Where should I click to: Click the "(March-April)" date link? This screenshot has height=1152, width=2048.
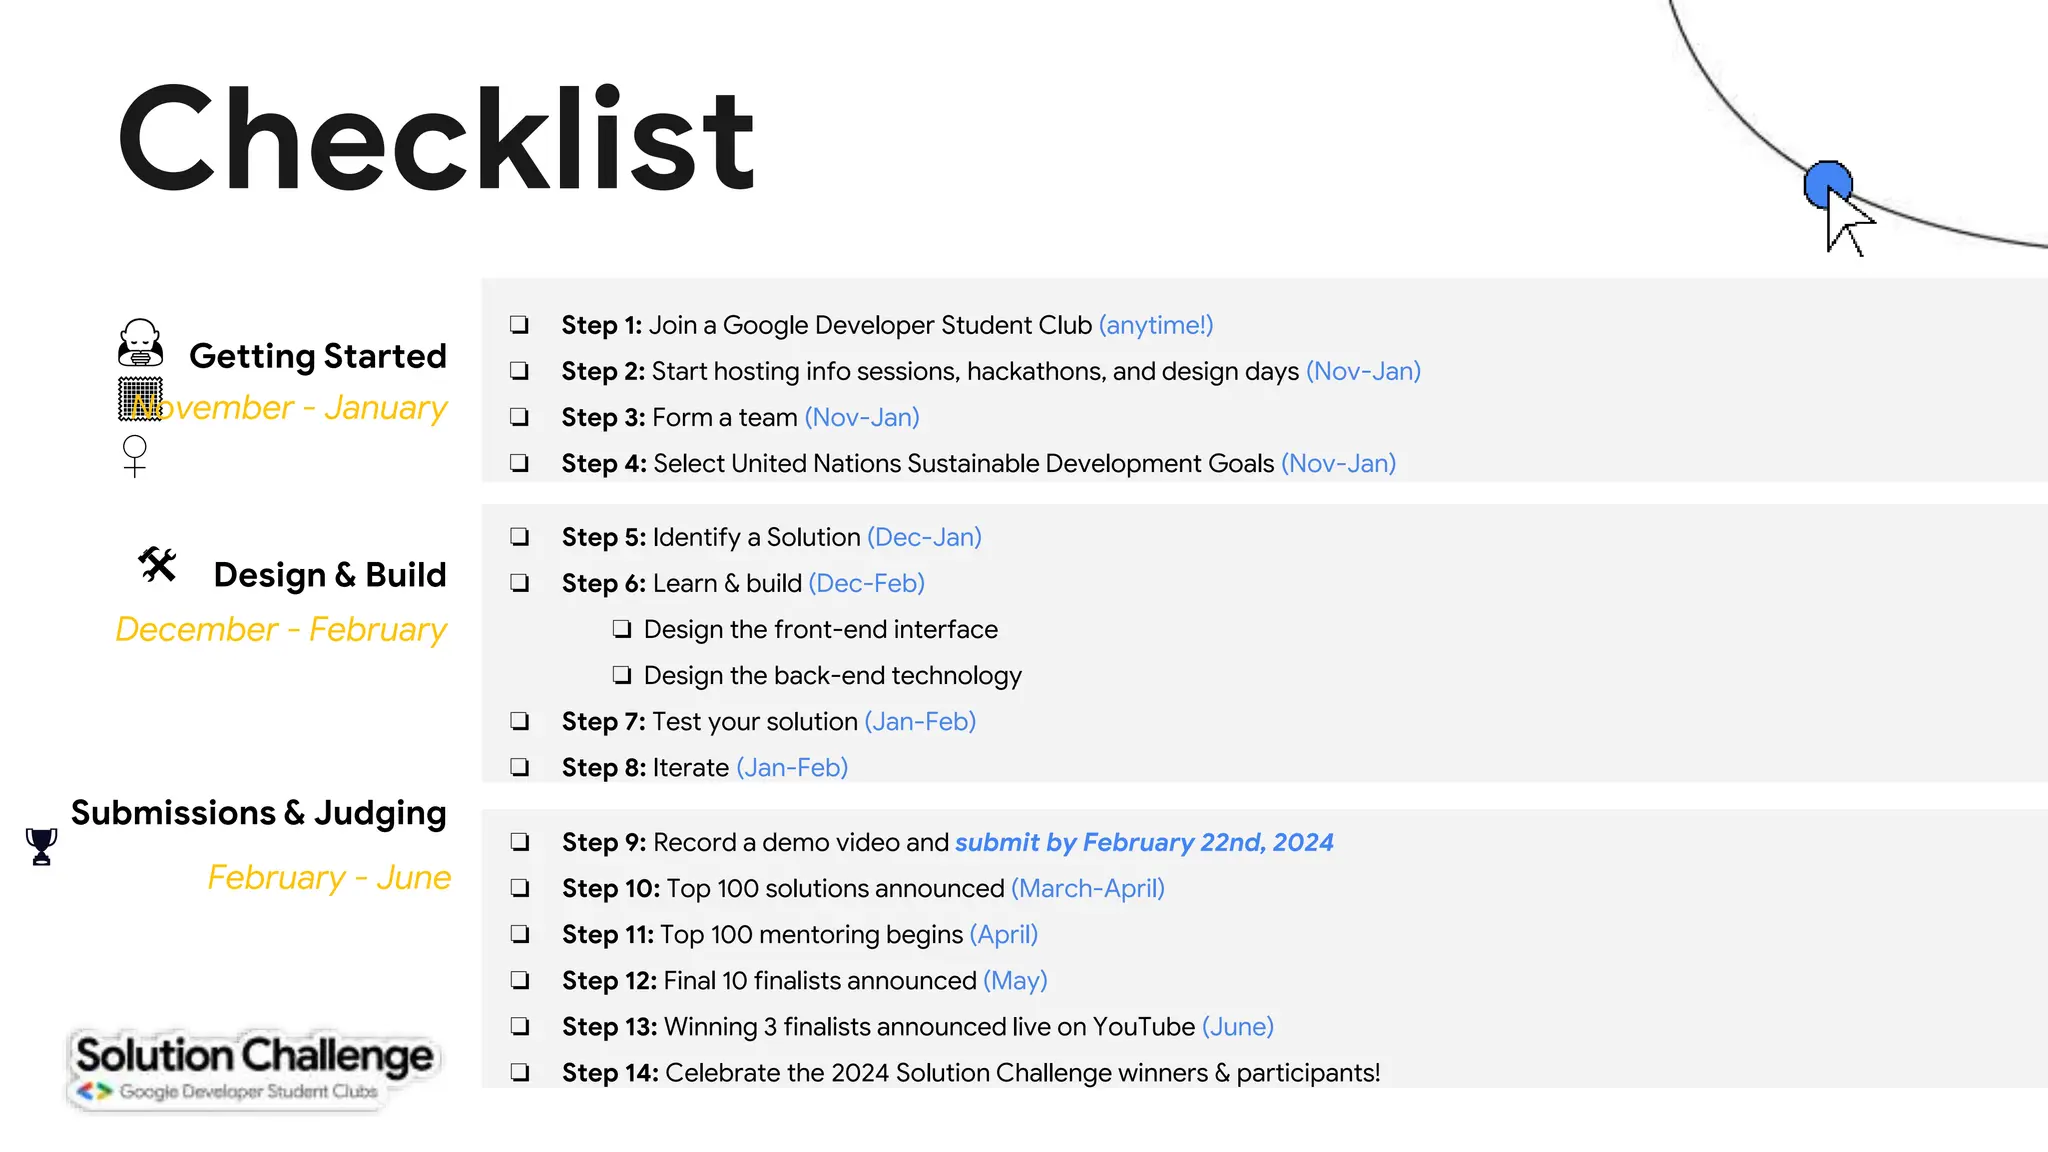click(x=1088, y=888)
